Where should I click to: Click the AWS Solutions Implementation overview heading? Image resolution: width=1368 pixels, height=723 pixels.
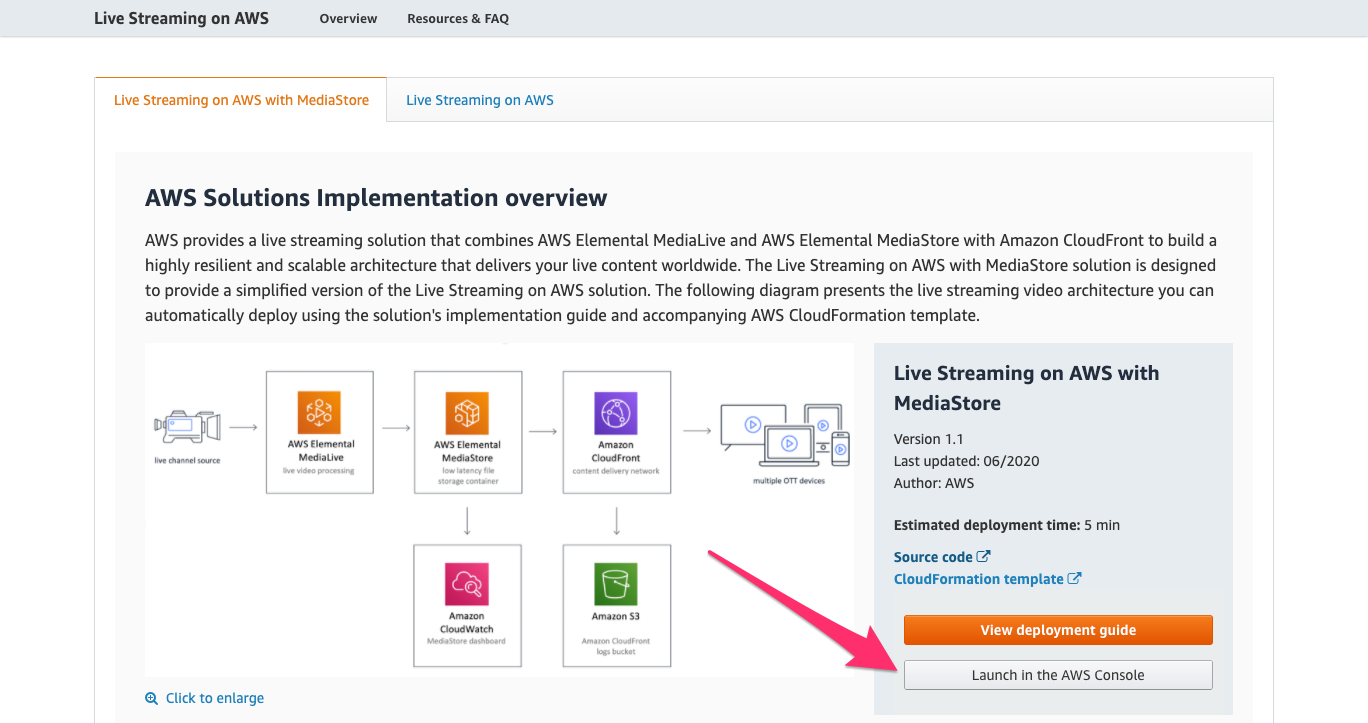coord(376,197)
